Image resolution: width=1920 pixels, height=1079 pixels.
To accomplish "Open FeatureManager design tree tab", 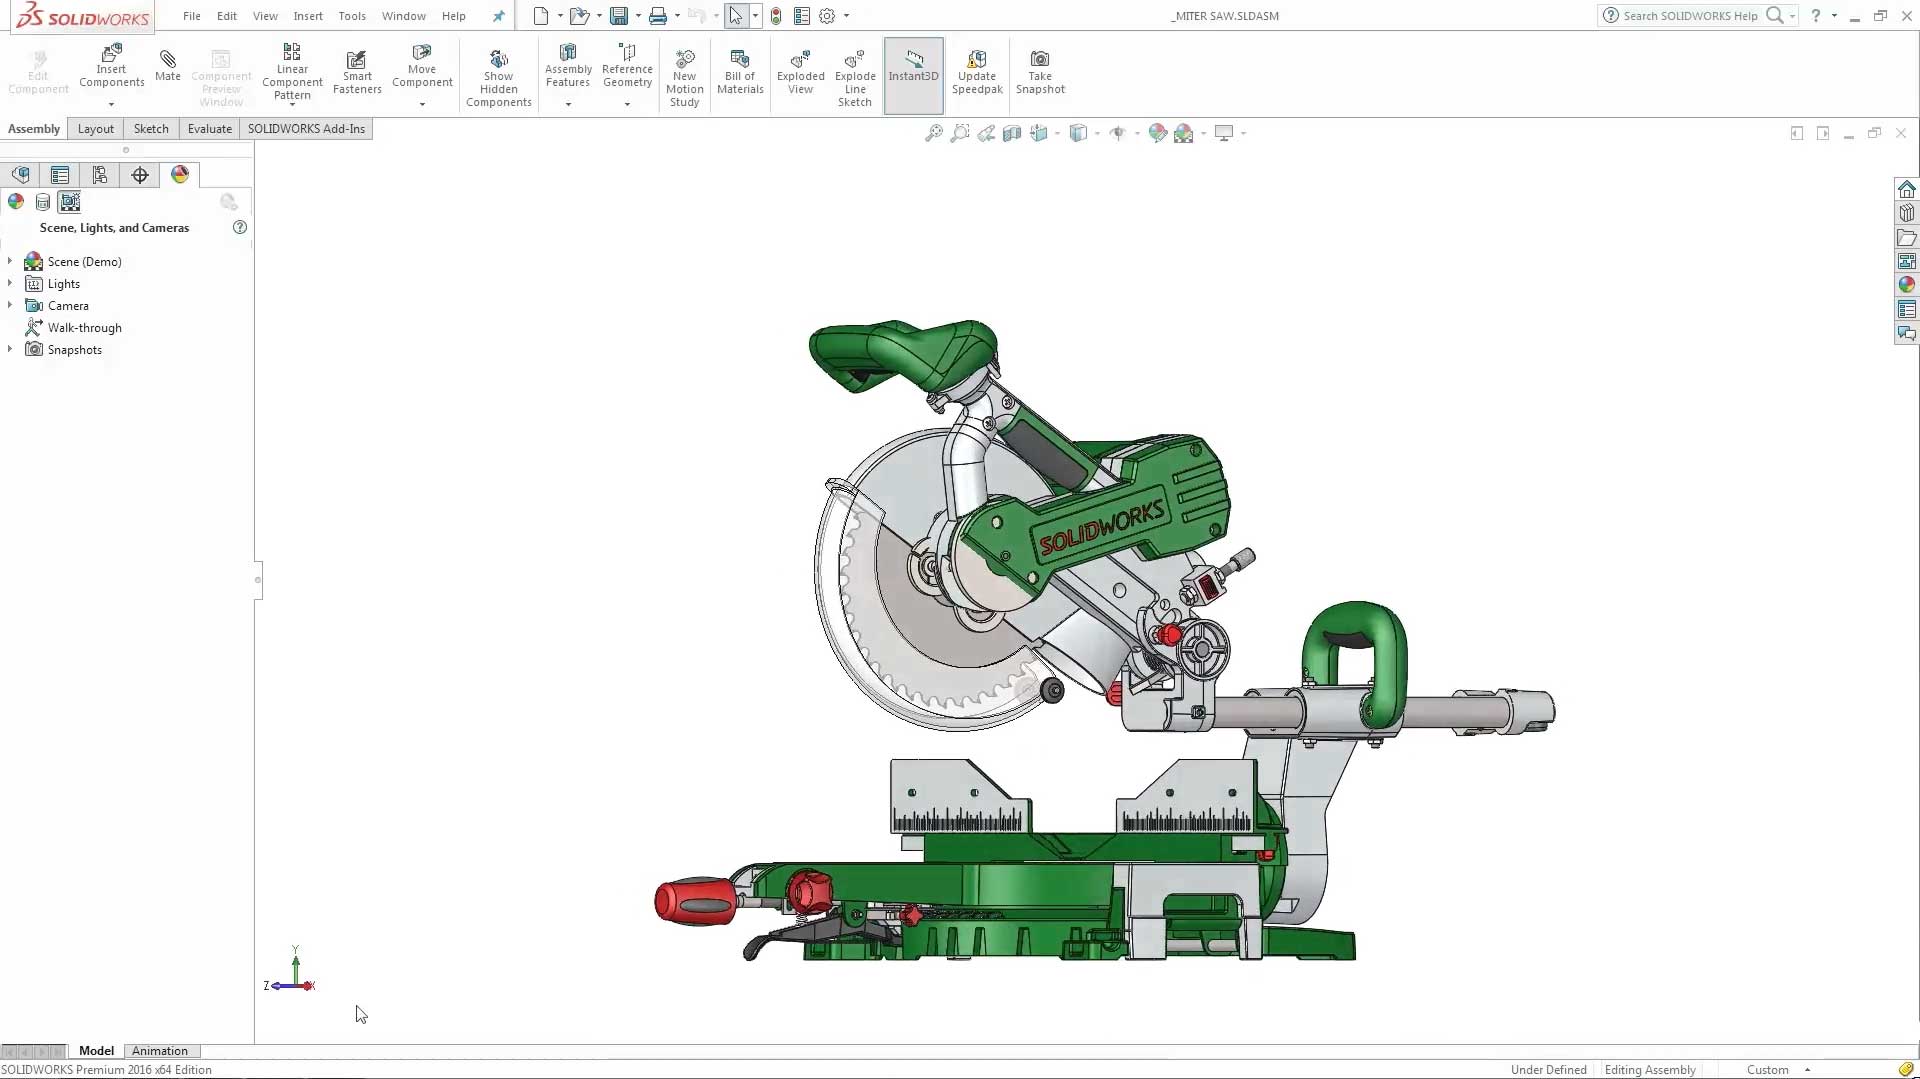I will point(21,175).
